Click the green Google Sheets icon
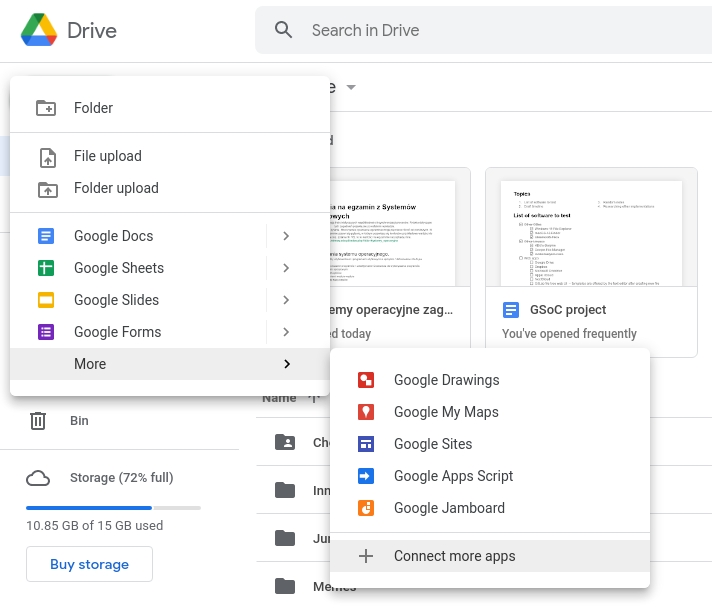The image size is (712, 606). pyautogui.click(x=46, y=268)
